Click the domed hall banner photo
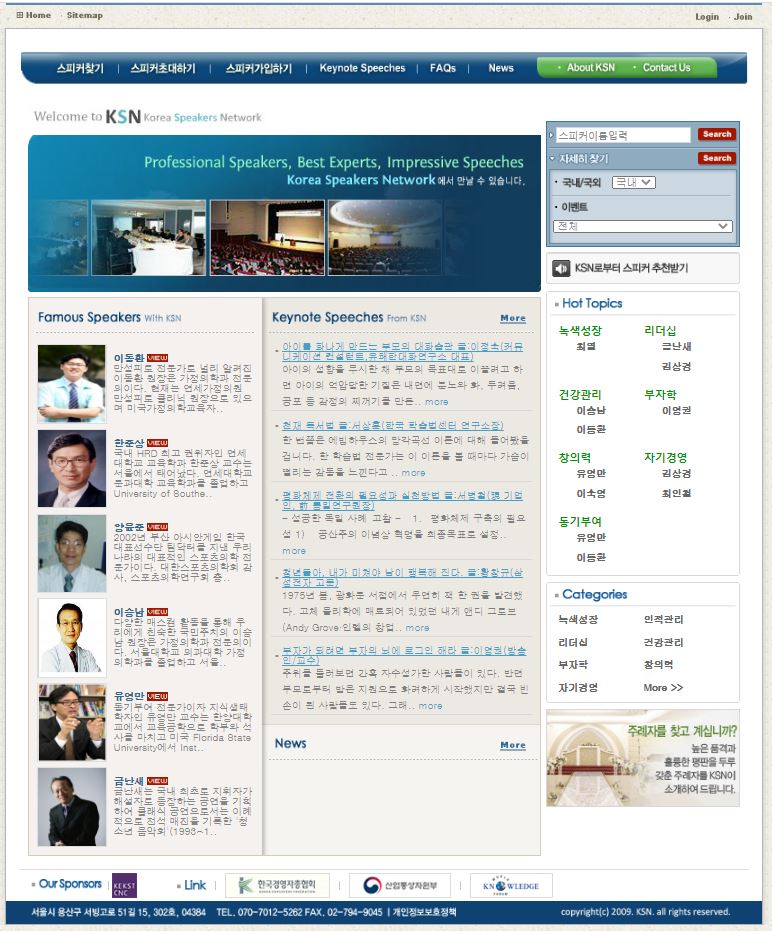This screenshot has width=772, height=931. [x=385, y=238]
